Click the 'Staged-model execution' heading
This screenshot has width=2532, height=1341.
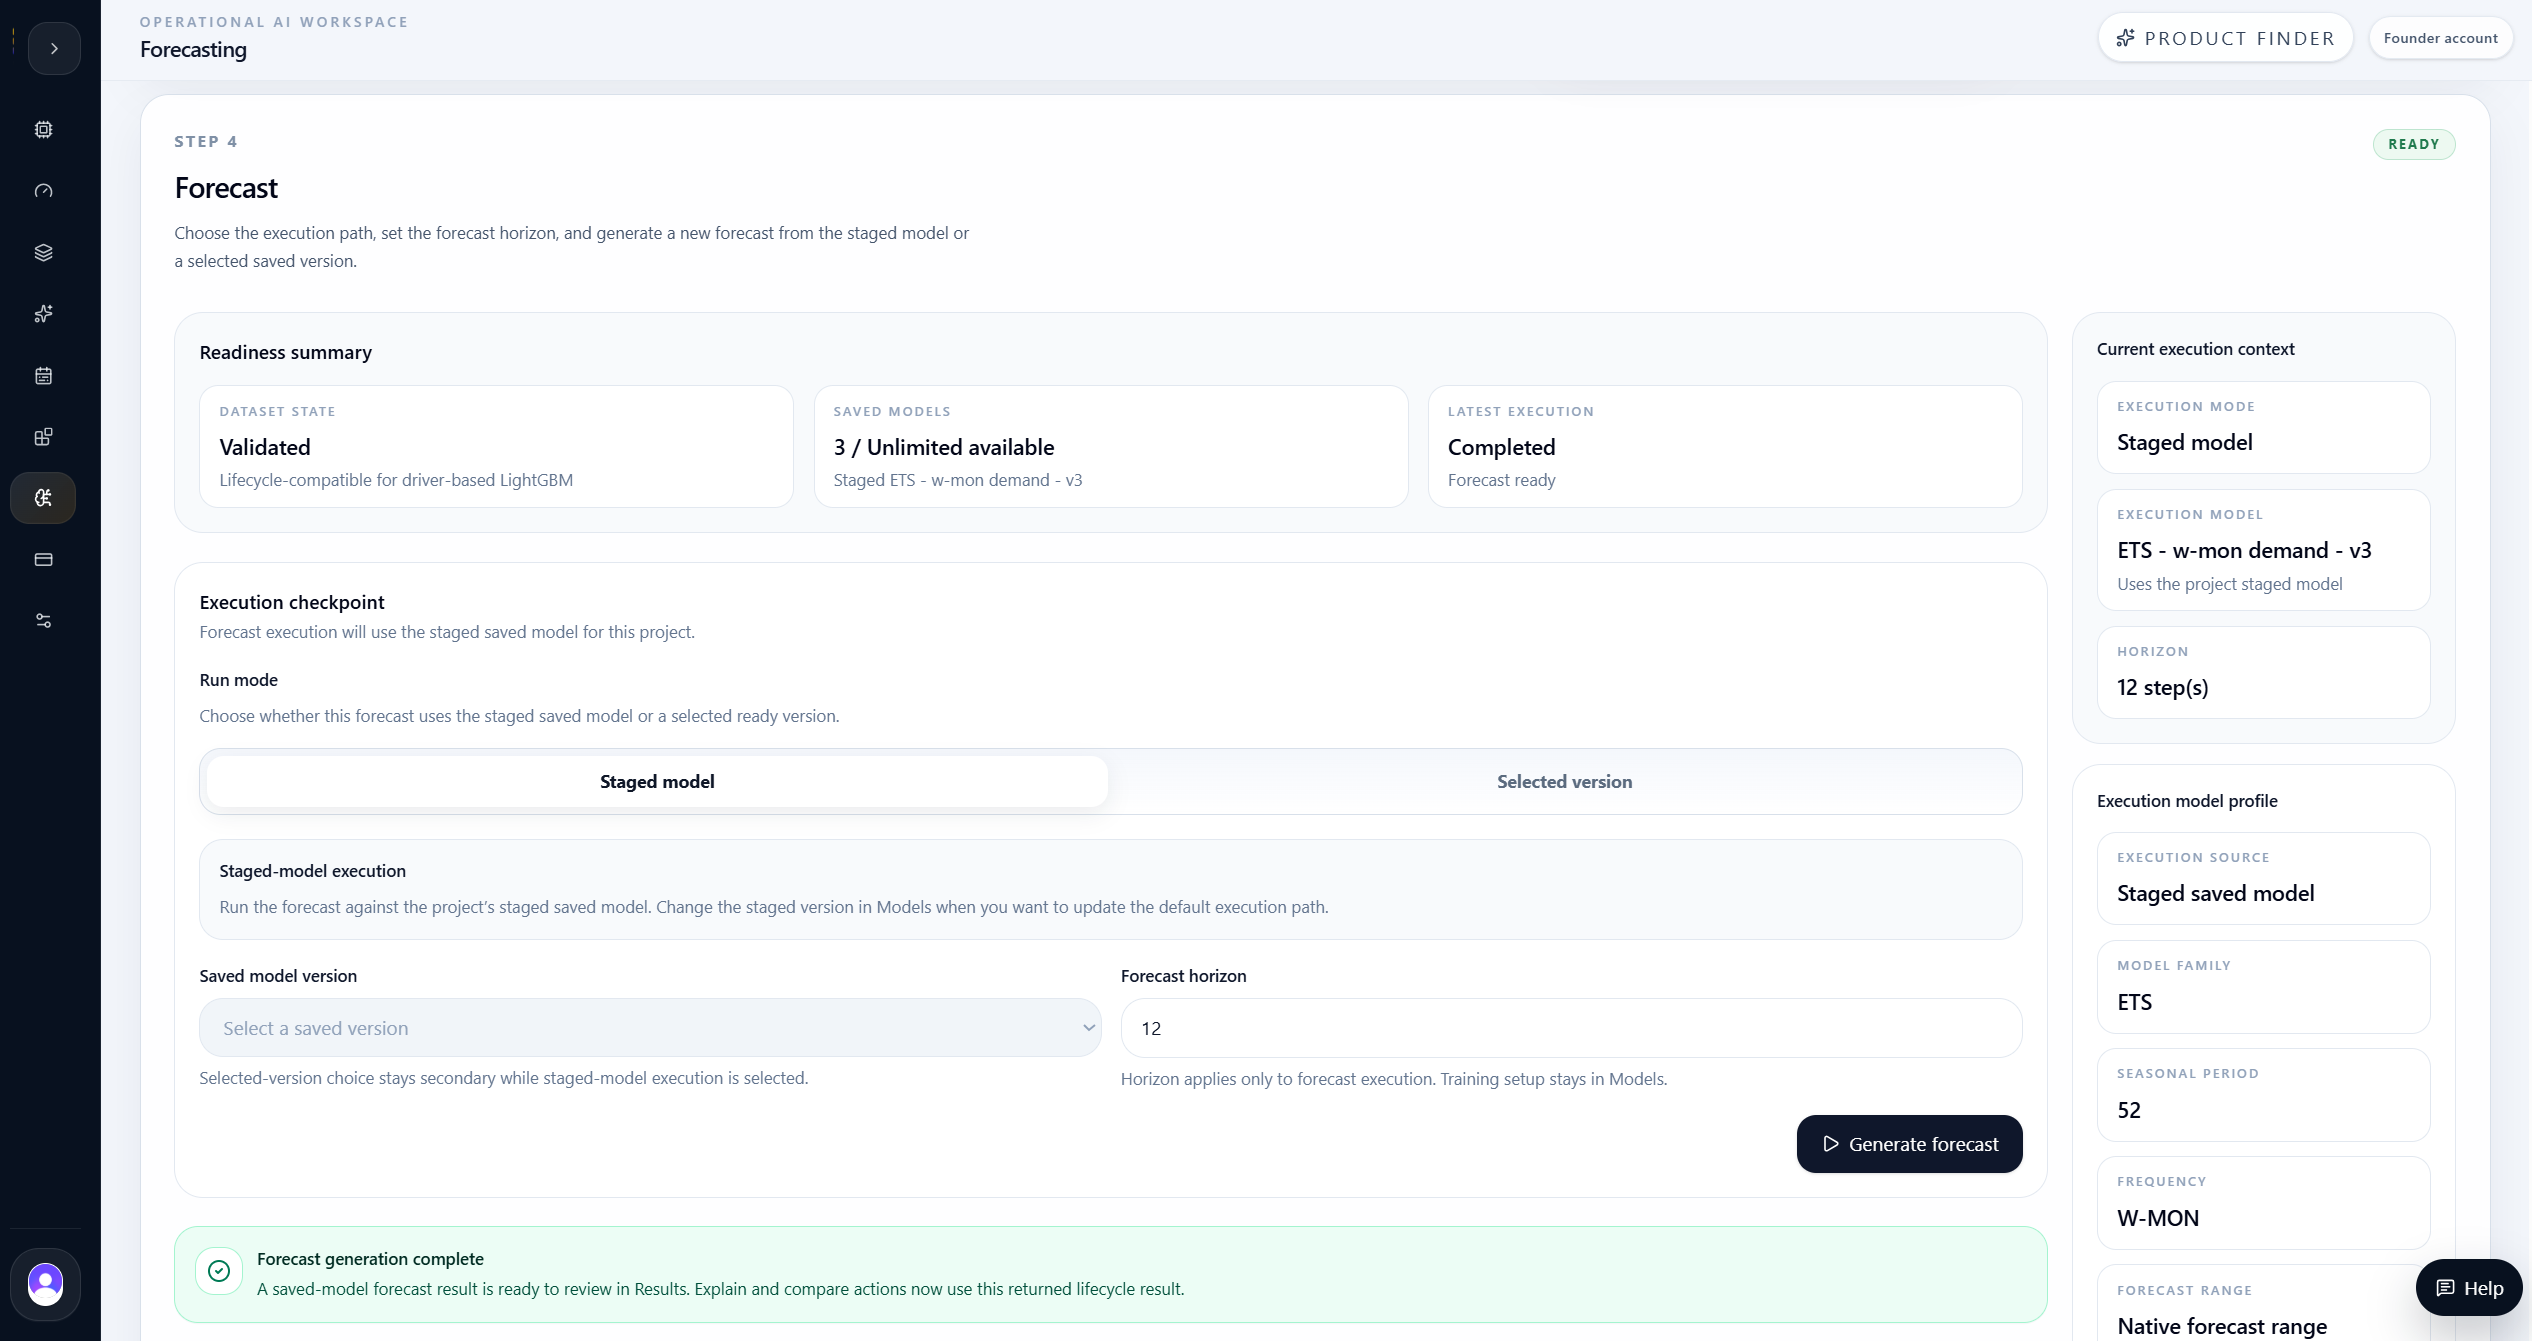312,871
